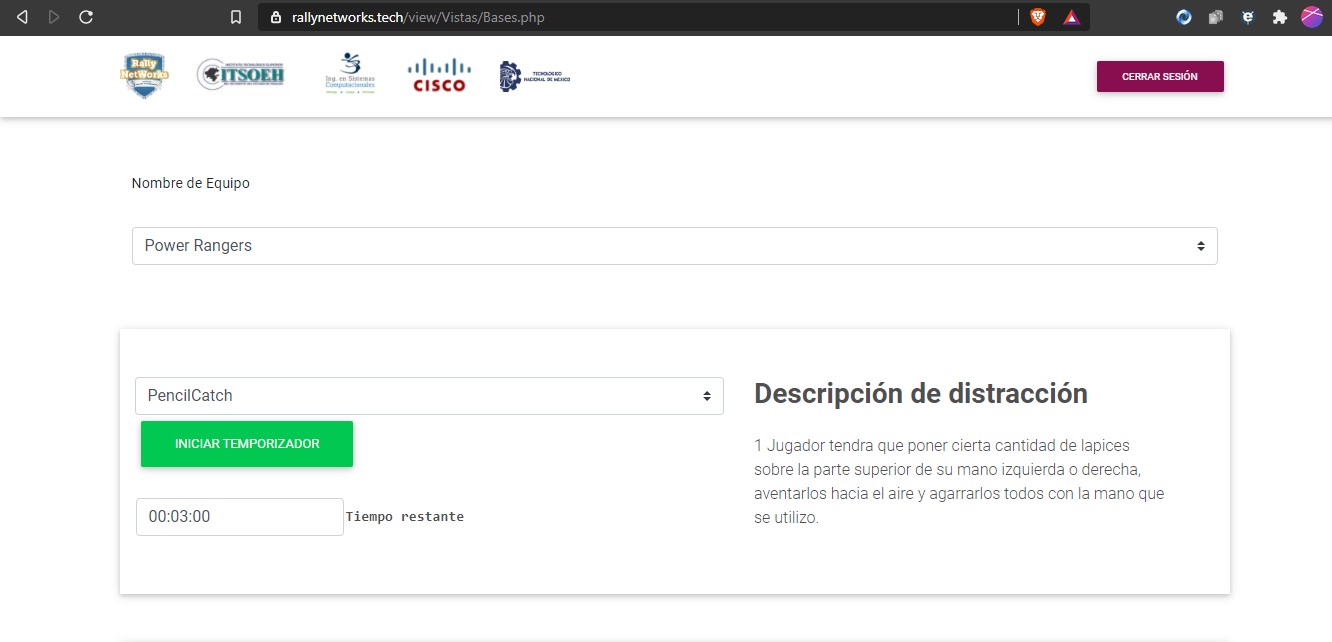Reload the page with the refresh icon
Image resolution: width=1332 pixels, height=642 pixels.
[86, 17]
